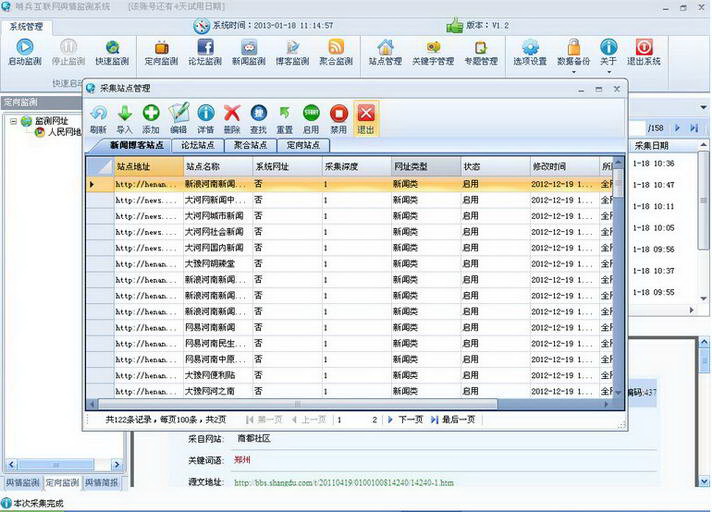Go to 下一页 next page
712x512 pixels.
405,420
